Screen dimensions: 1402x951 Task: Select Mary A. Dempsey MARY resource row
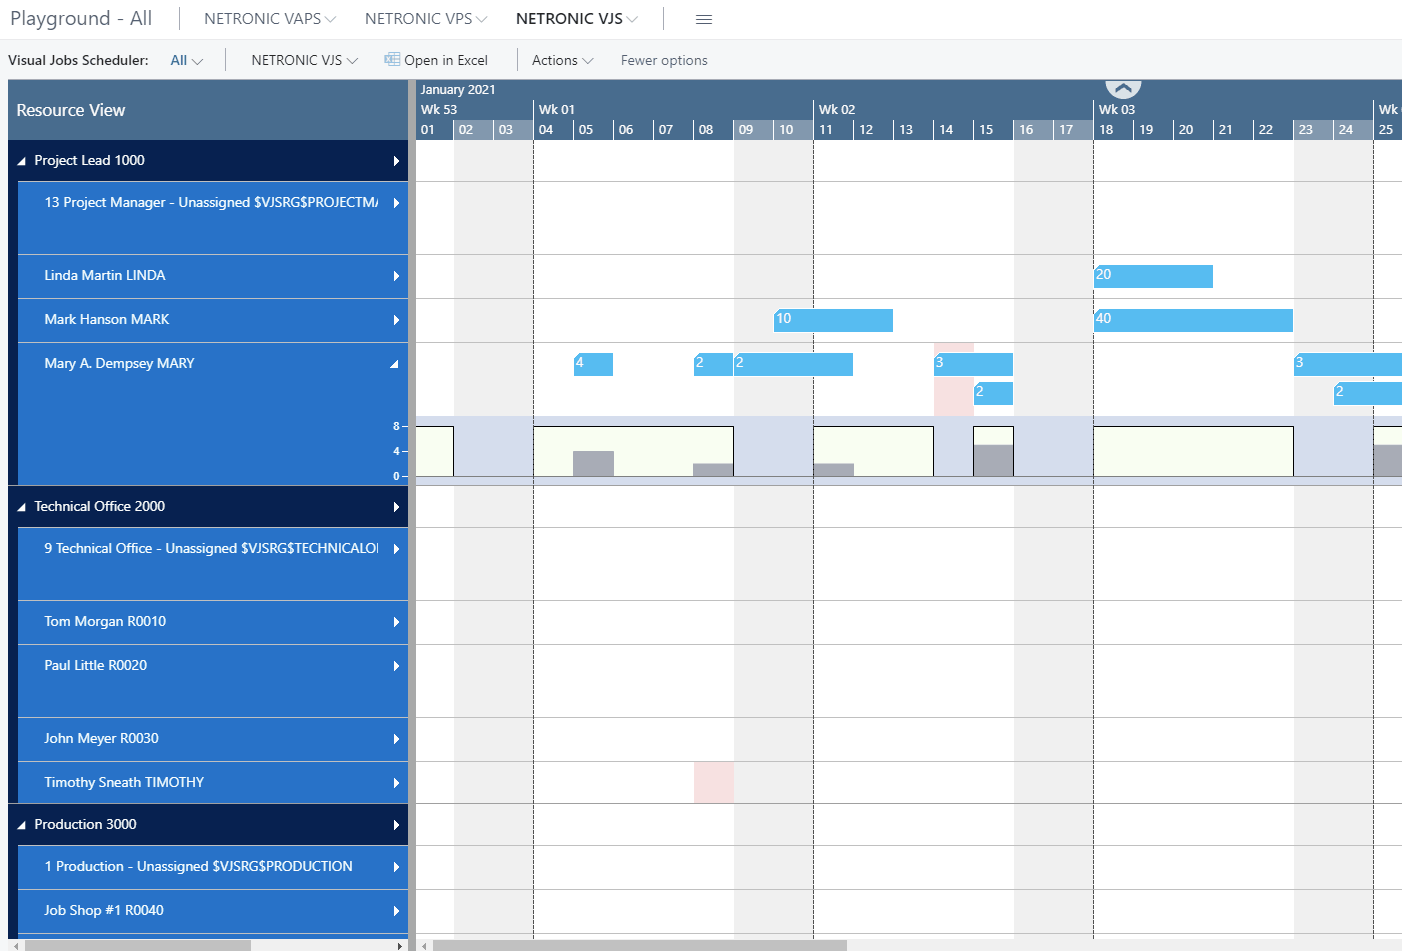click(x=213, y=414)
